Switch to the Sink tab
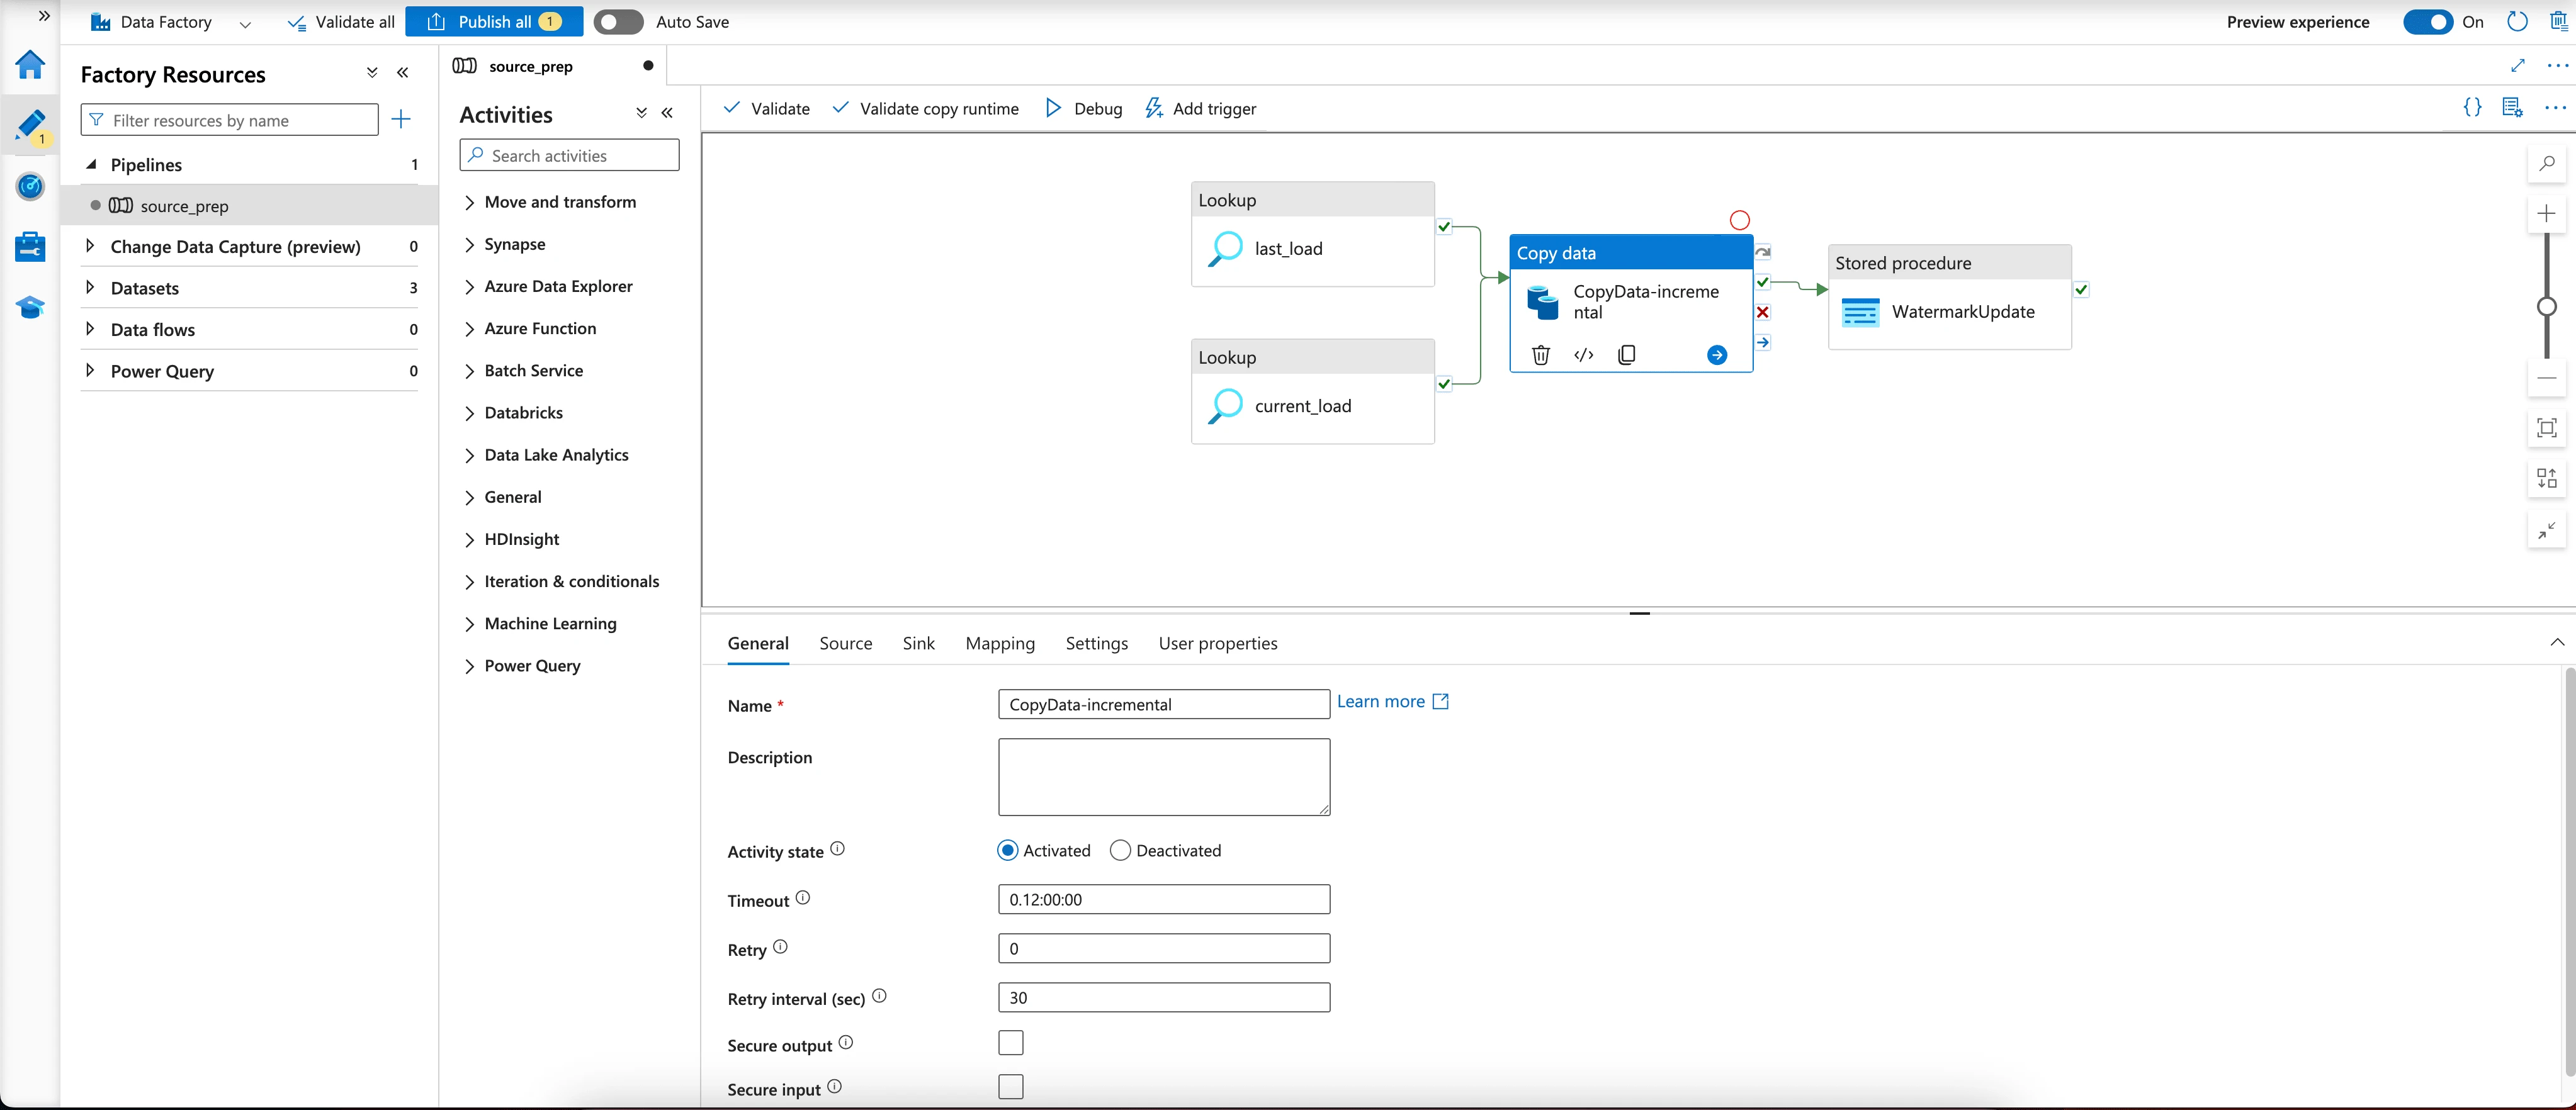 [x=918, y=644]
